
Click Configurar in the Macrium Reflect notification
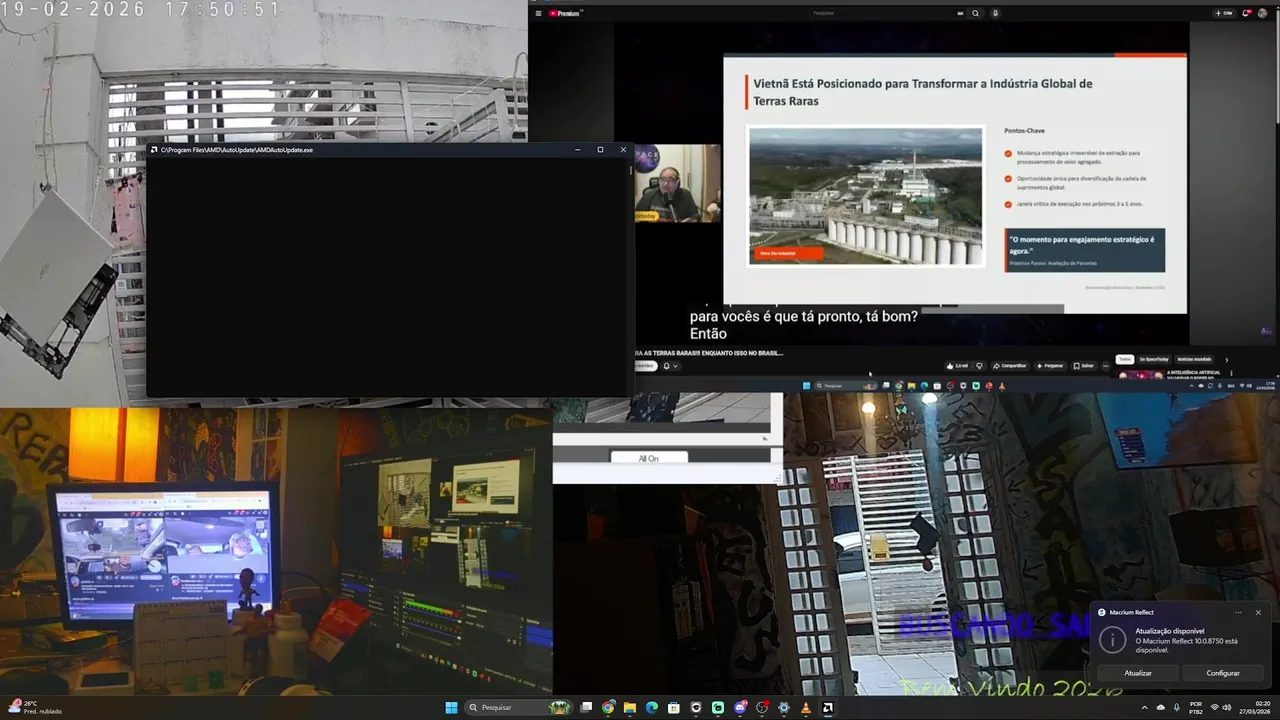[x=1223, y=673]
